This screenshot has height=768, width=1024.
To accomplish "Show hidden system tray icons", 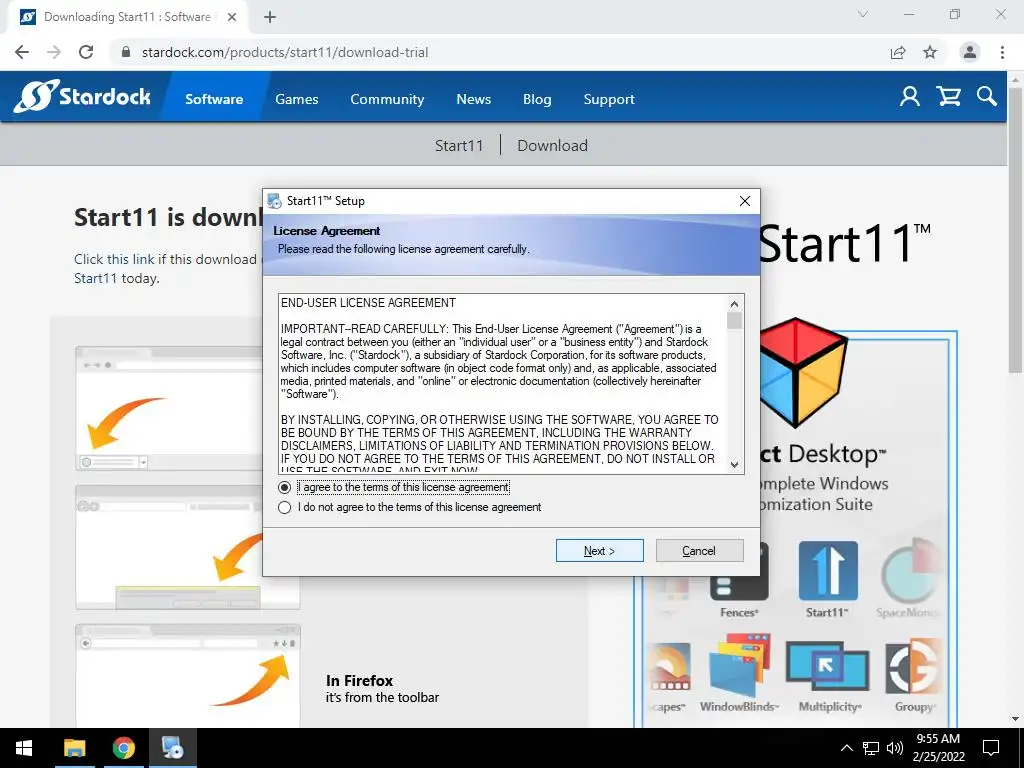I will pos(846,748).
